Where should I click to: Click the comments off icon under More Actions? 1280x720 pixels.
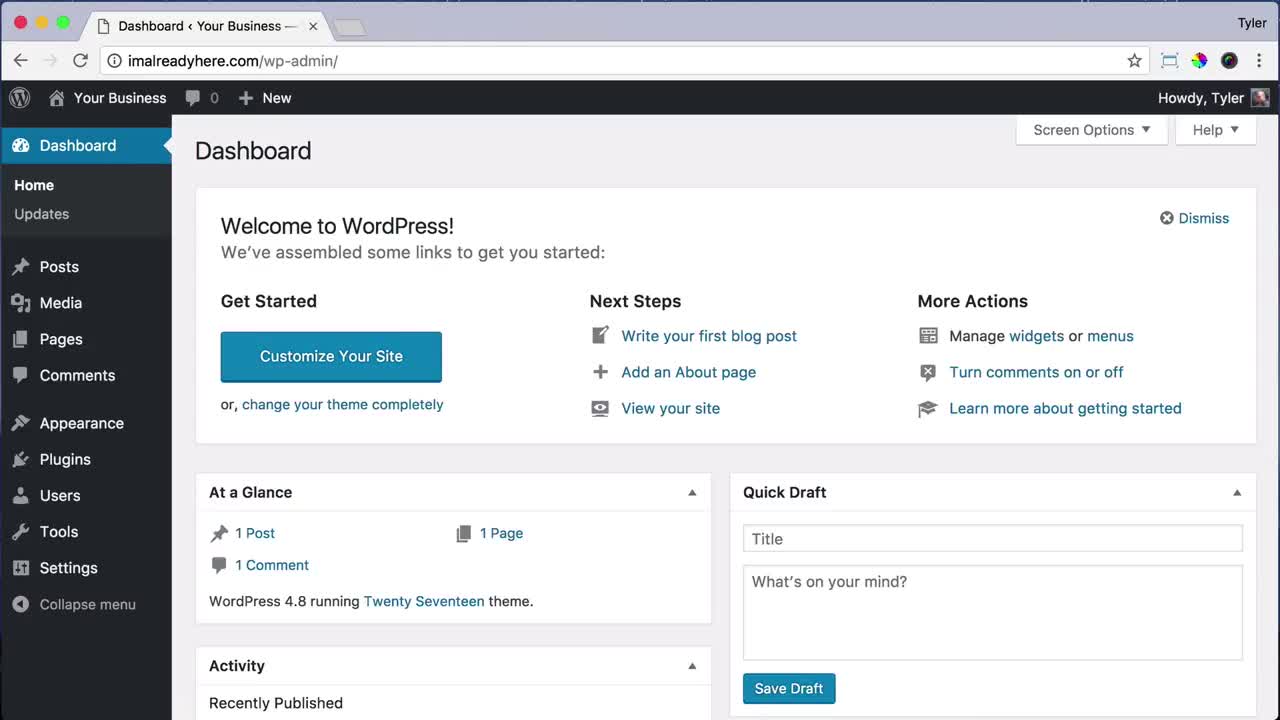coord(928,372)
